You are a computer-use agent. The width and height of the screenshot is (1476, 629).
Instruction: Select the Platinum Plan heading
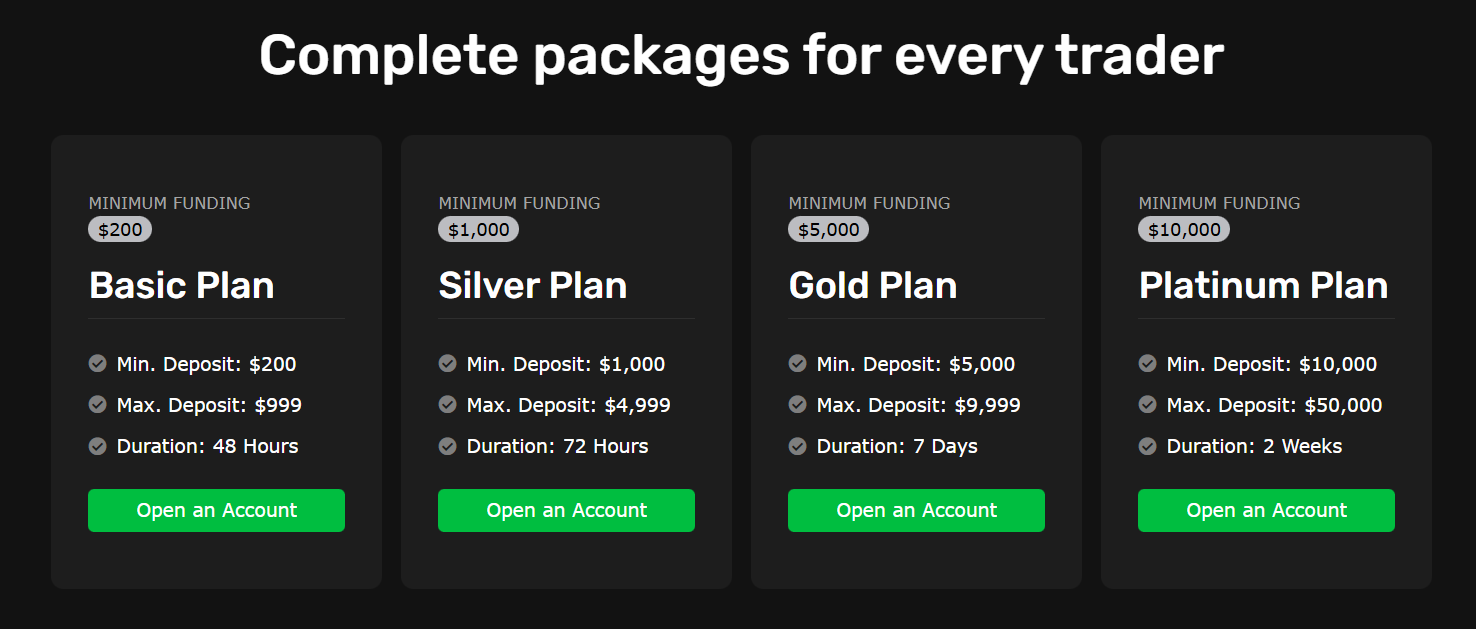[x=1263, y=286]
